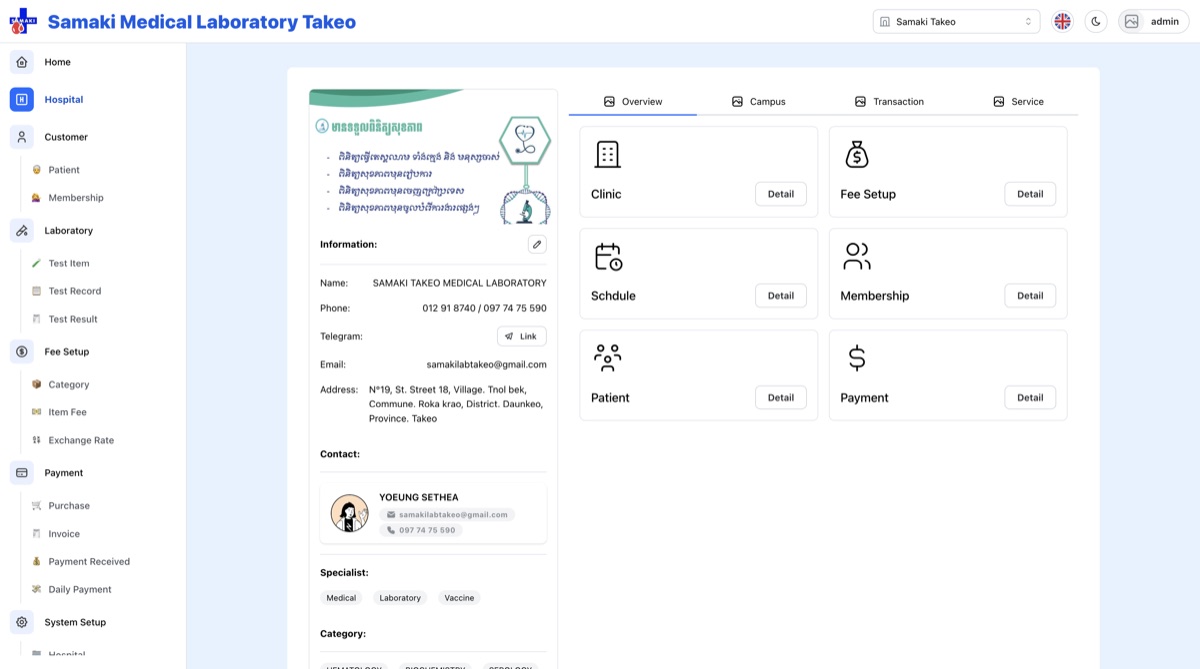Select the Hospital sidebar icon
Viewport: 1200px width, 669px height.
pyautogui.click(x=22, y=99)
